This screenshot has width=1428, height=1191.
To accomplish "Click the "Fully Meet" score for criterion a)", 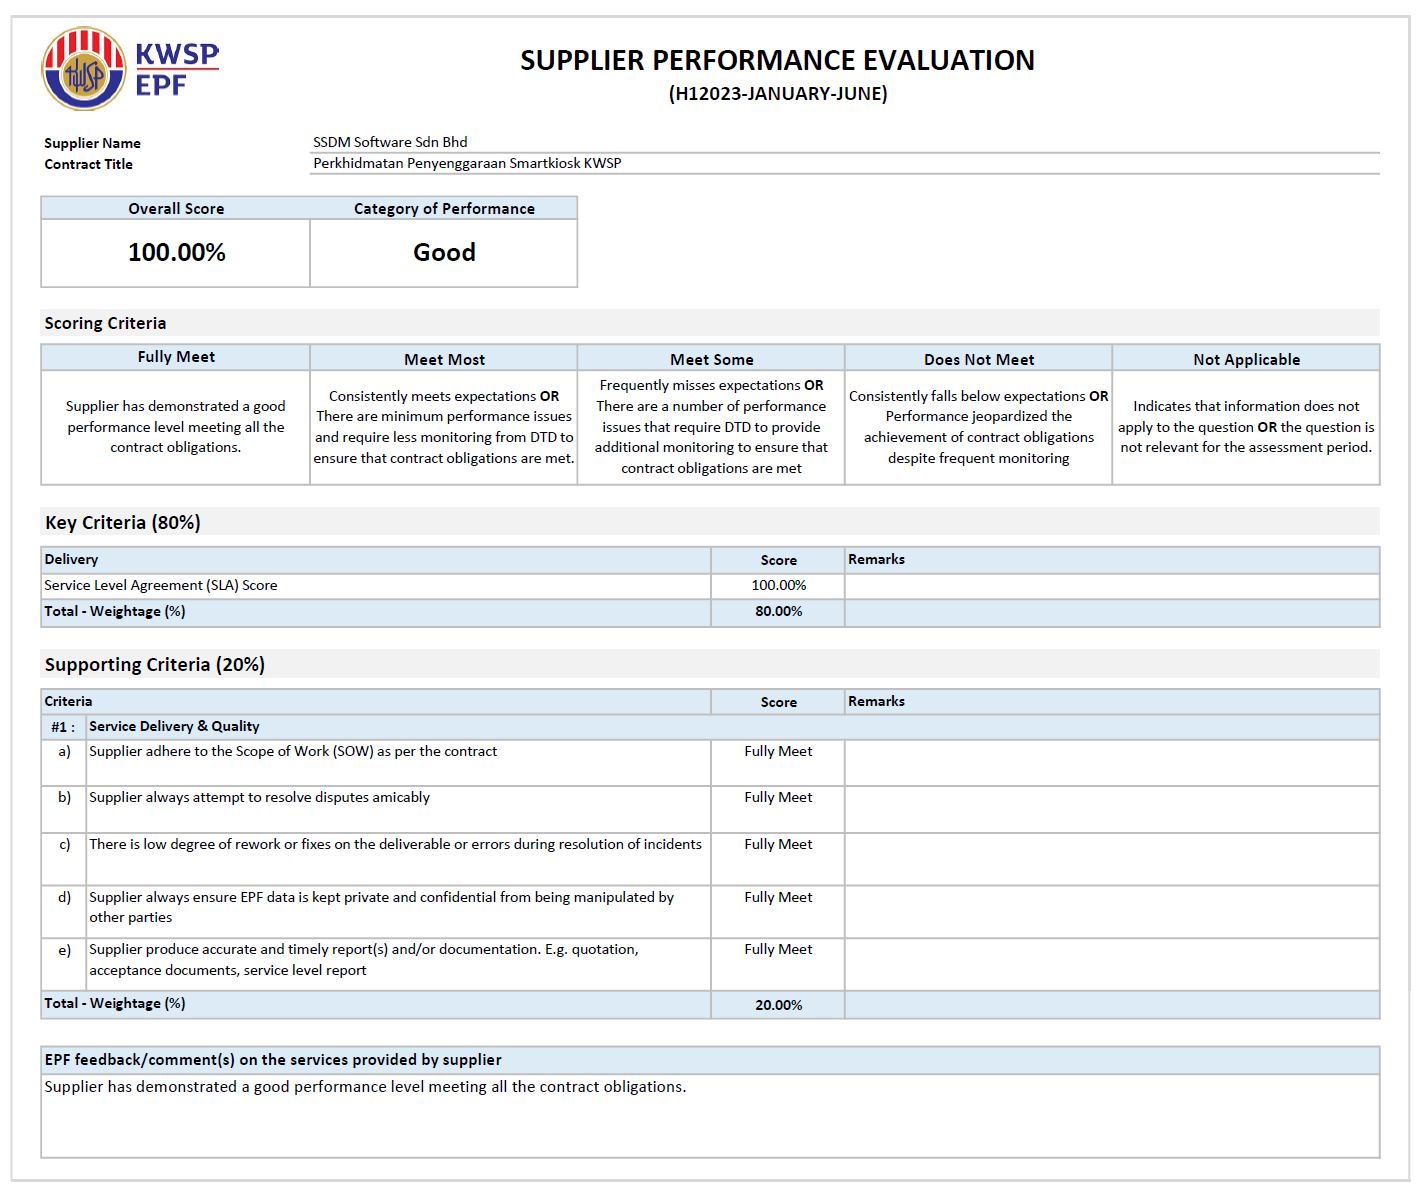I will 778,751.
